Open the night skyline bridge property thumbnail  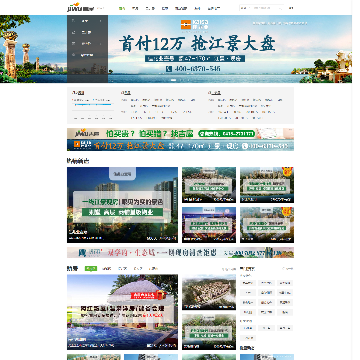[x=209, y=225]
